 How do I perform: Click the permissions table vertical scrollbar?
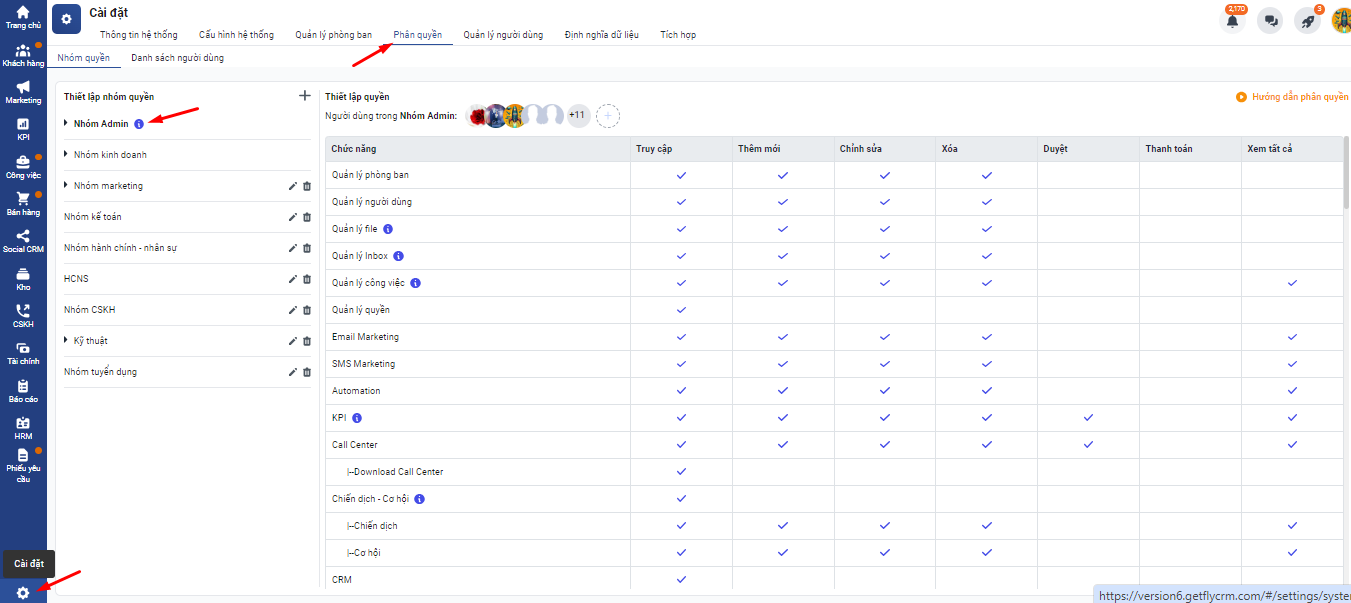[x=1346, y=174]
